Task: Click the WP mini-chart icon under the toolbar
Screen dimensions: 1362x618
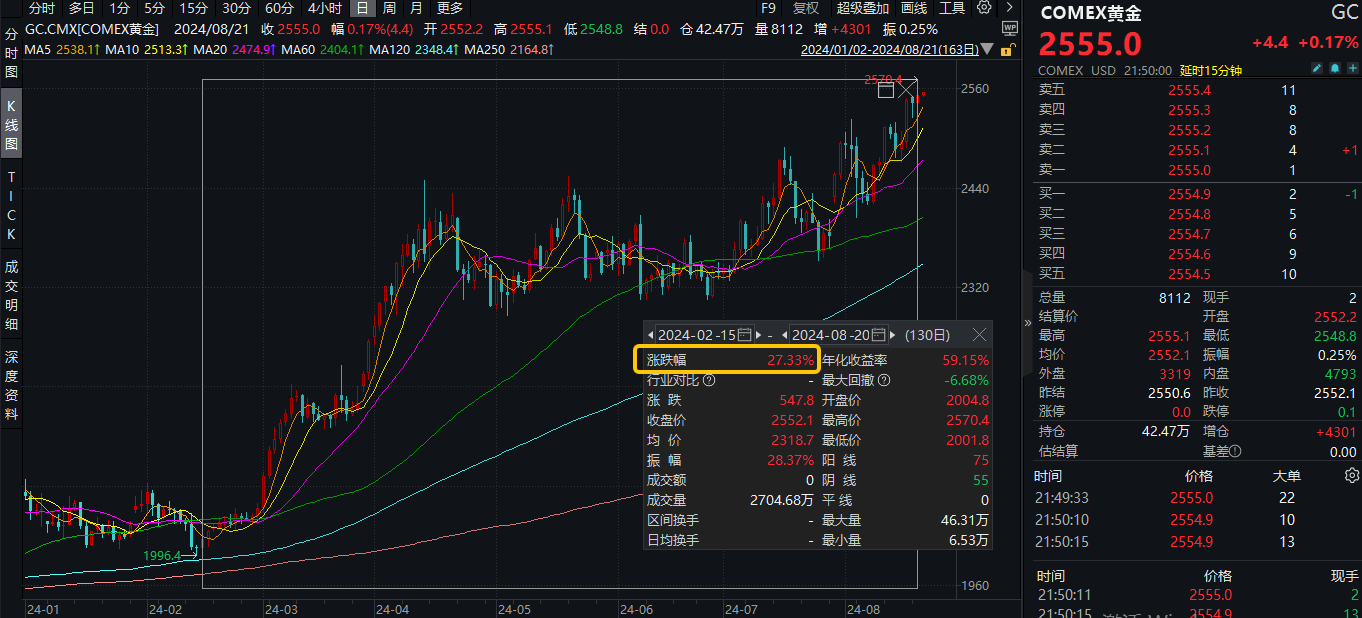Action: click(x=1009, y=28)
